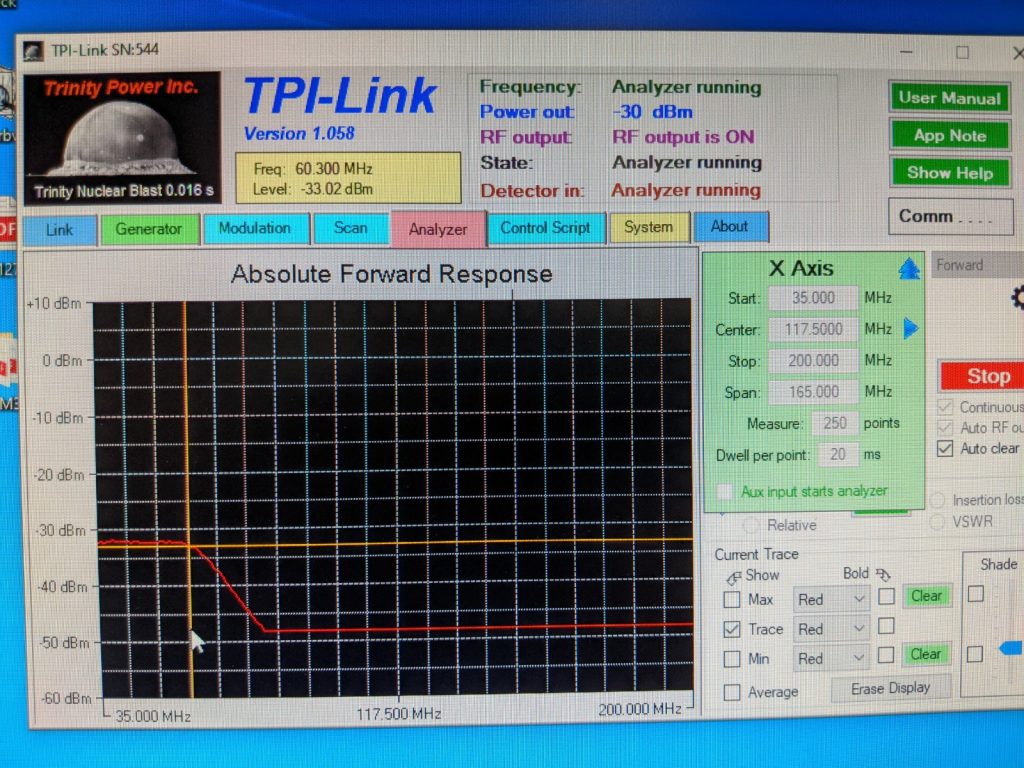
Task: Toggle lower Shade checkbox
Action: (974, 654)
